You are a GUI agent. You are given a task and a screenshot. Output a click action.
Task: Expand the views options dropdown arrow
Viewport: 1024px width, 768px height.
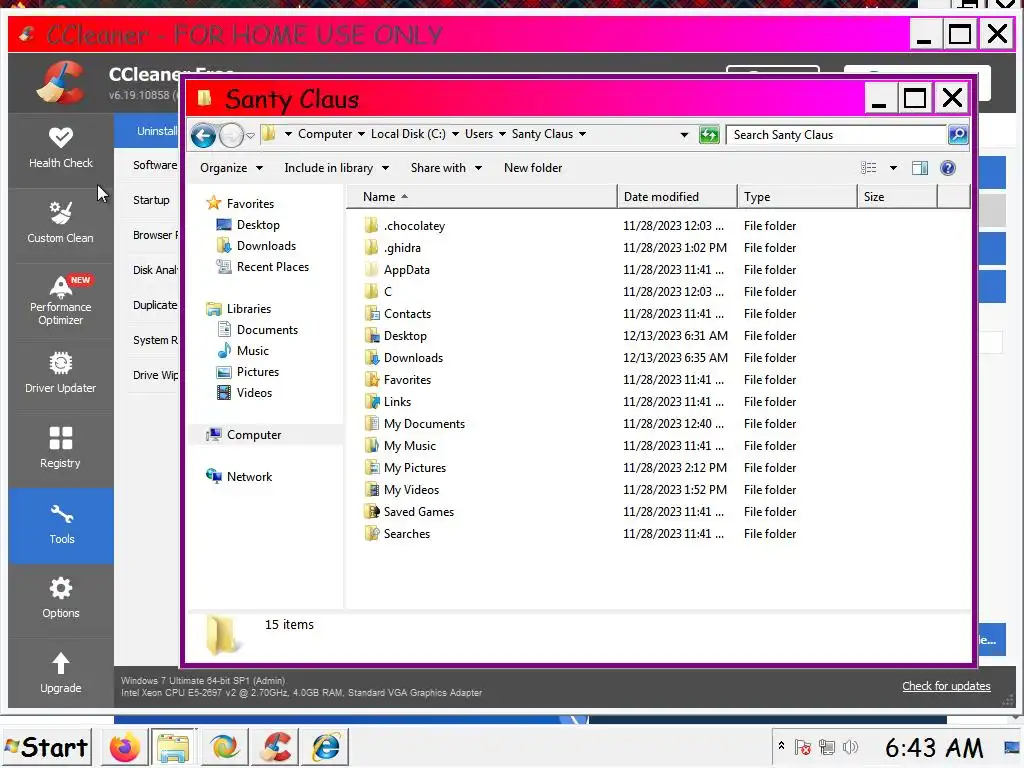pos(893,168)
